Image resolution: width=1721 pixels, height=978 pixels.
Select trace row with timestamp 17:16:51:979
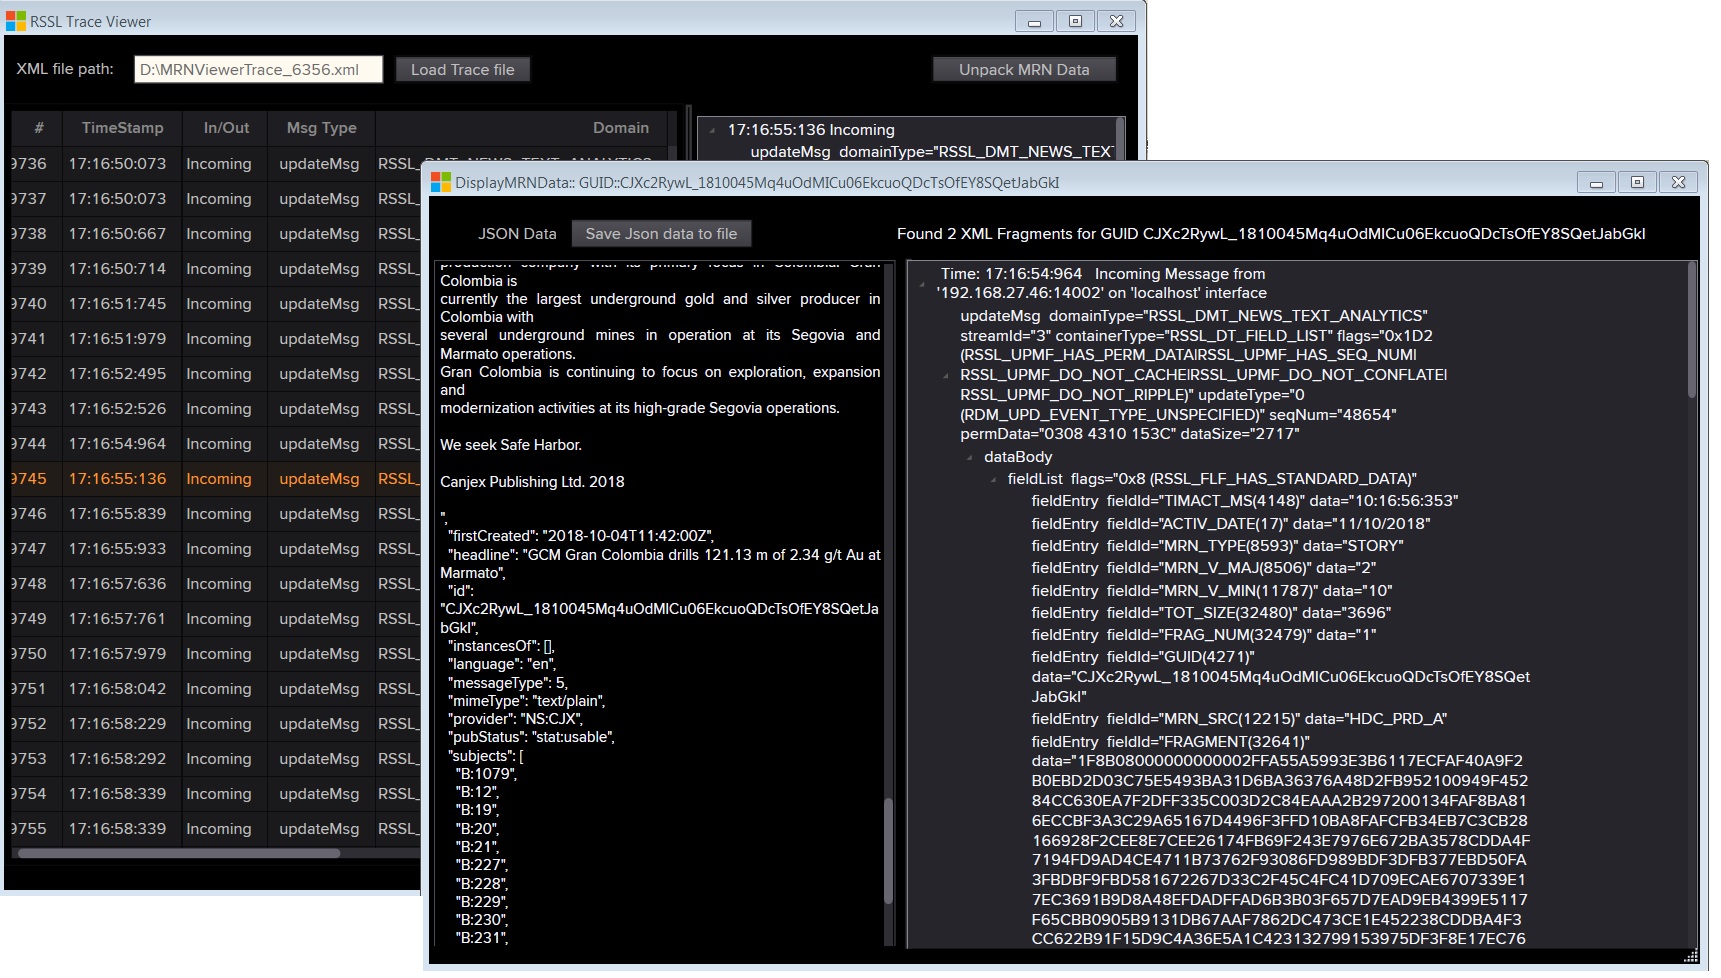coord(215,338)
